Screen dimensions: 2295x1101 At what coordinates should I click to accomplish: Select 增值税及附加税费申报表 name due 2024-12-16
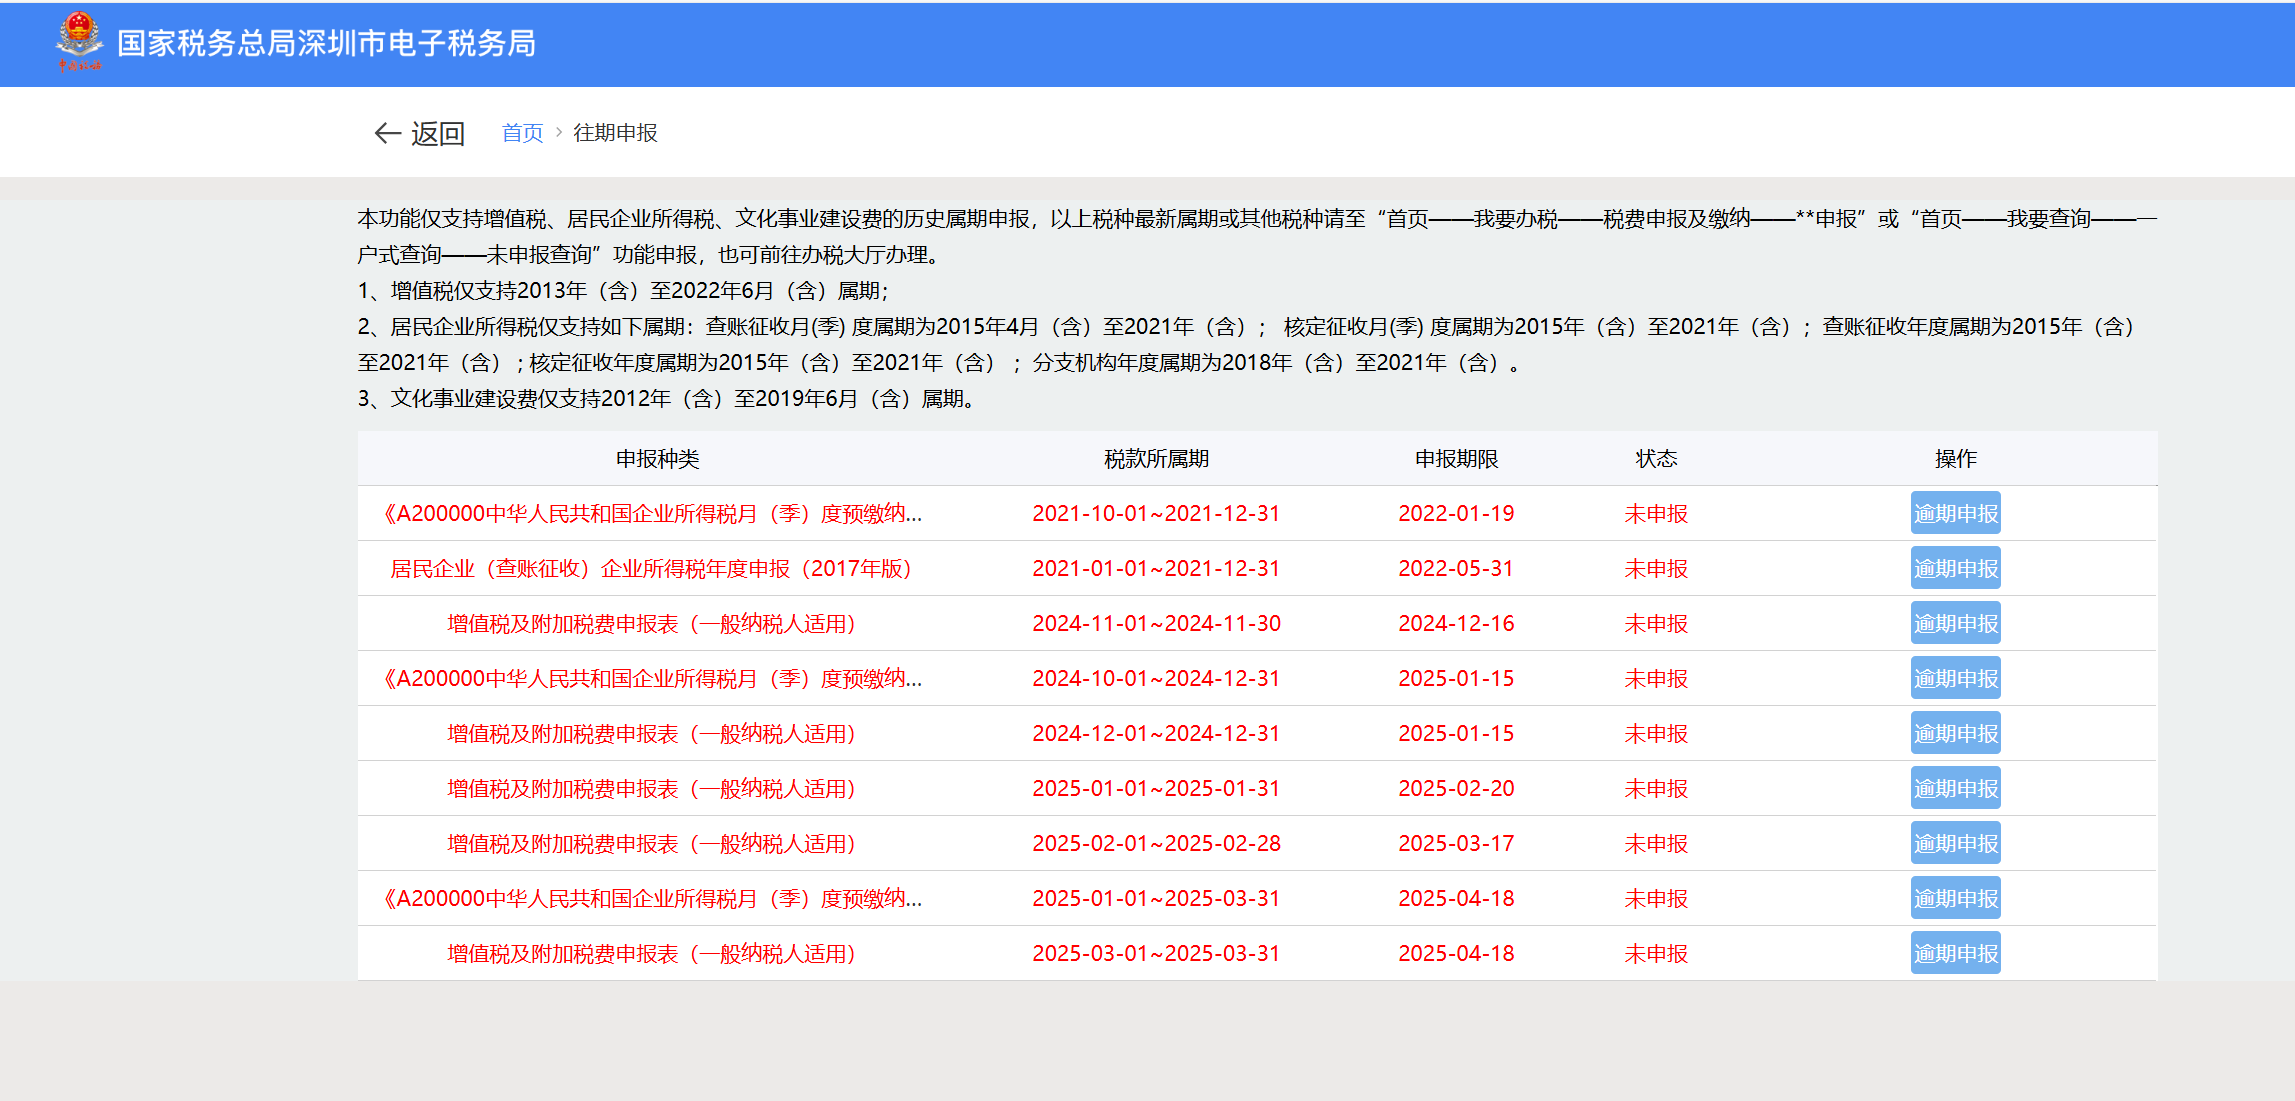click(x=651, y=623)
